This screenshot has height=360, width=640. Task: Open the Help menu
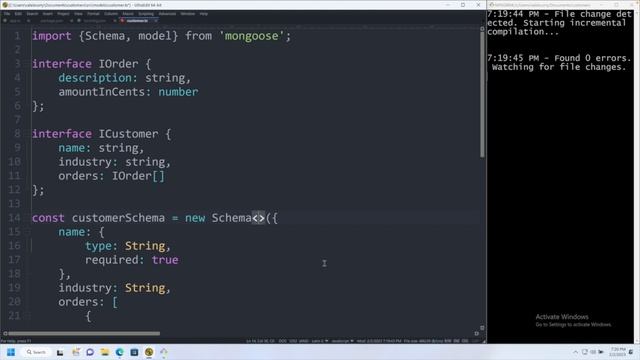204,14
